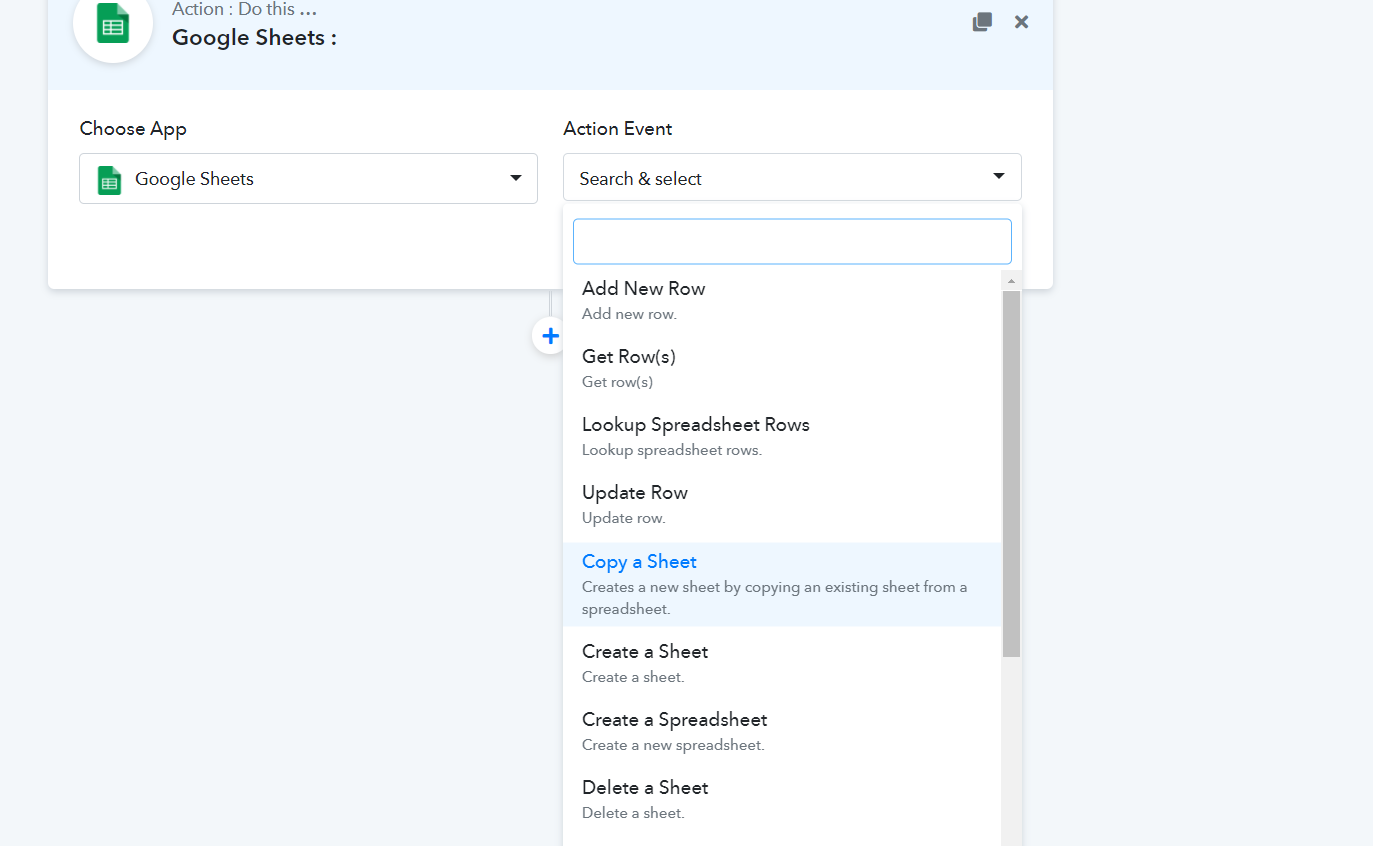The width and height of the screenshot is (1373, 846).
Task: Select the Add New Row action
Action: pyautogui.click(x=782, y=300)
